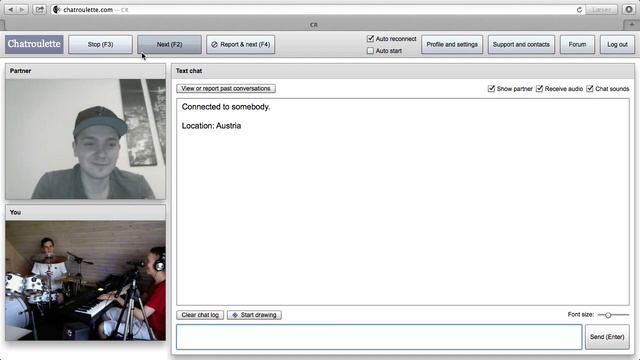Viewport: 640px width, 360px height.
Task: Click Report & next (F4) button
Action: [x=241, y=44]
